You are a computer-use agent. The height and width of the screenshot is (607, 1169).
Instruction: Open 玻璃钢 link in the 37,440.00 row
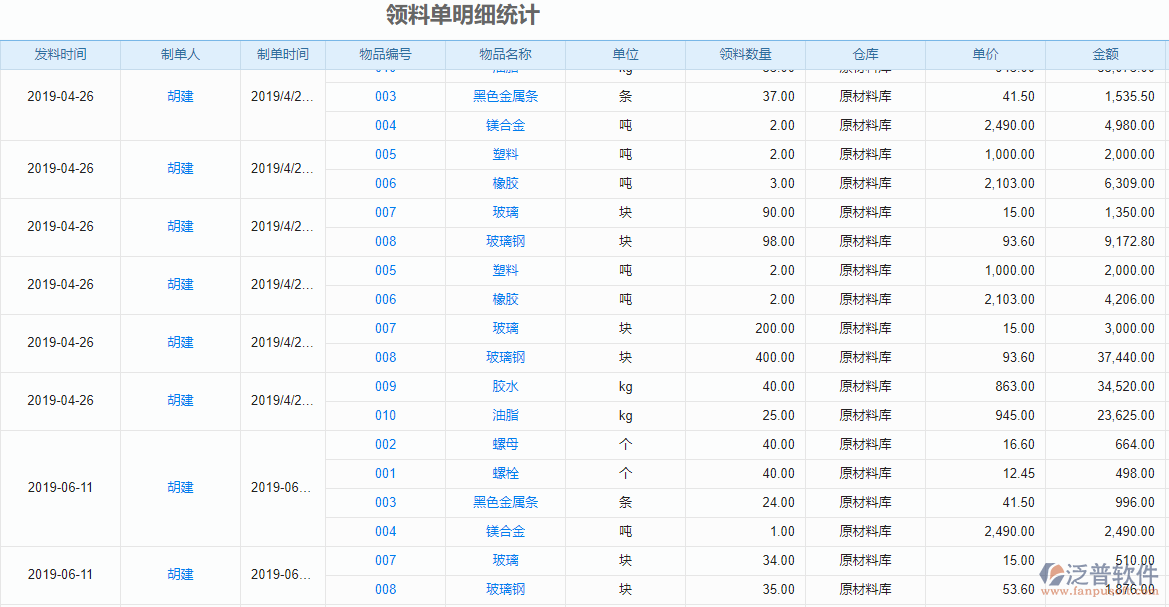[505, 357]
